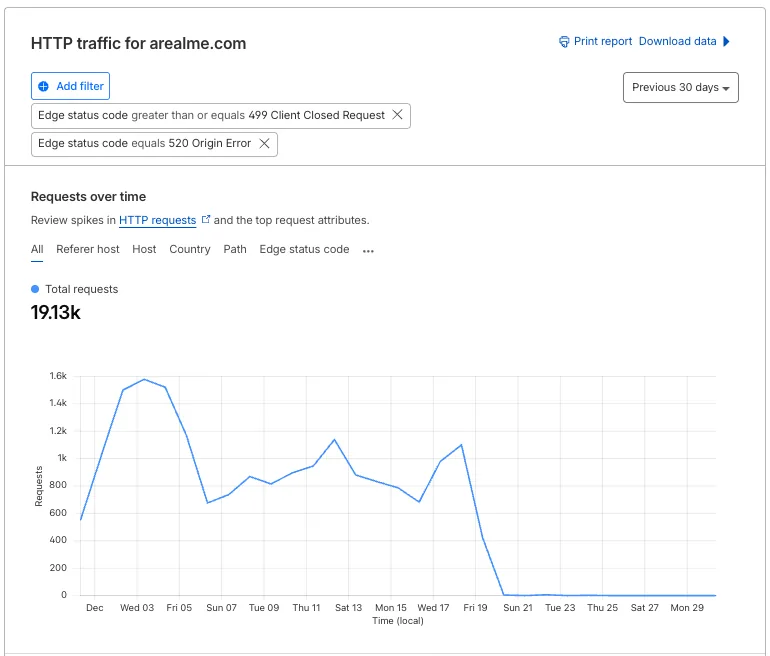This screenshot has width=770, height=656.
Task: Select the Host tab
Action: 144,249
